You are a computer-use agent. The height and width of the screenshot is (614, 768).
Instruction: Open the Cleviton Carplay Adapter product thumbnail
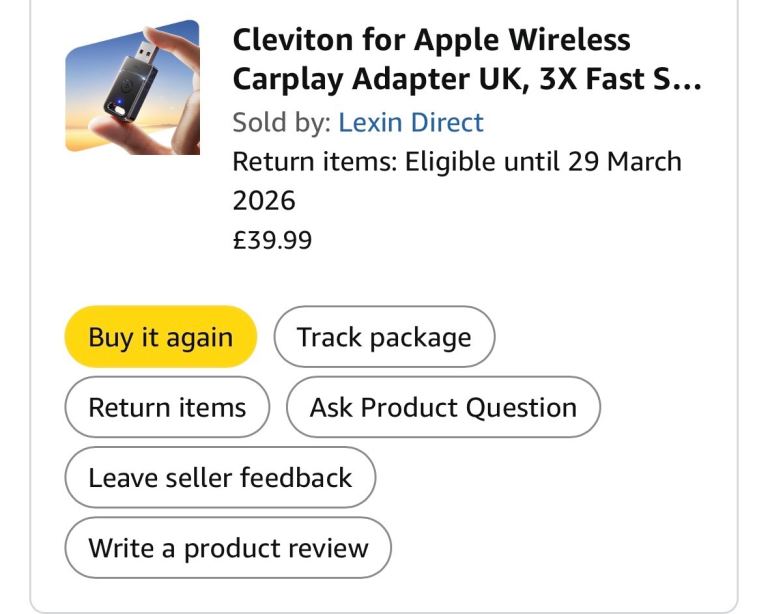point(132,87)
